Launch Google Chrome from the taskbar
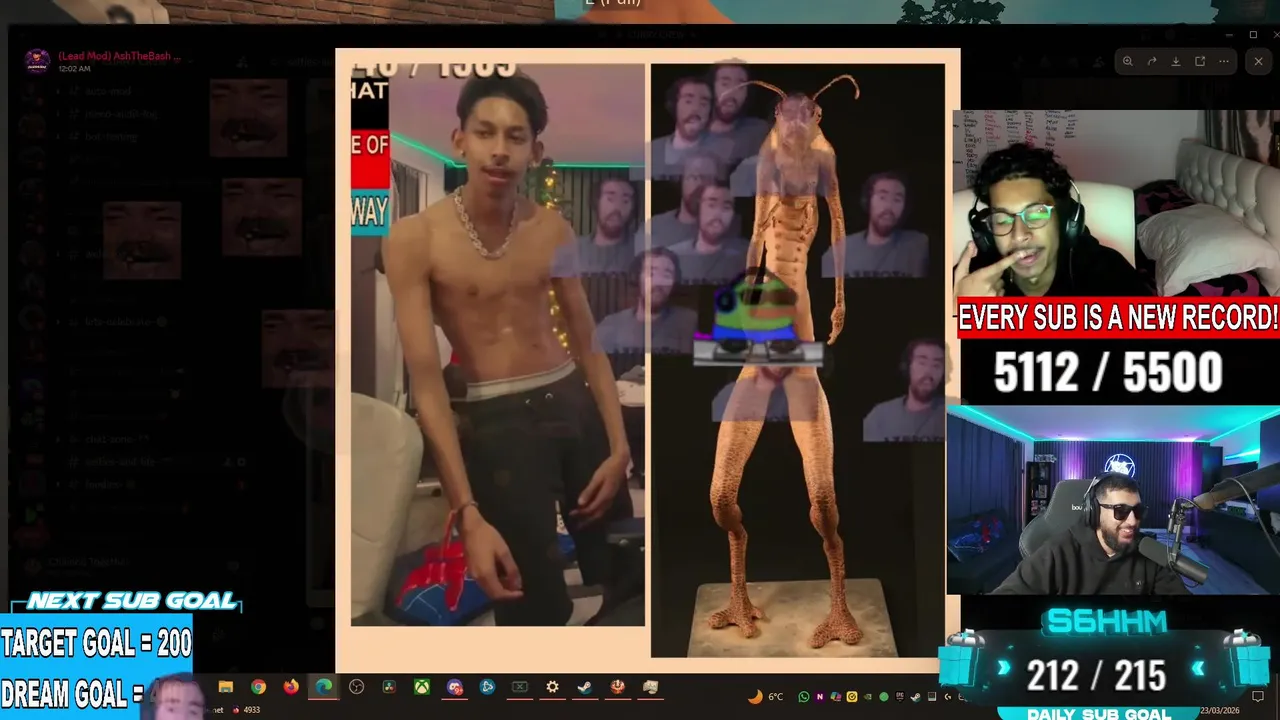The width and height of the screenshot is (1280, 720). [x=259, y=687]
